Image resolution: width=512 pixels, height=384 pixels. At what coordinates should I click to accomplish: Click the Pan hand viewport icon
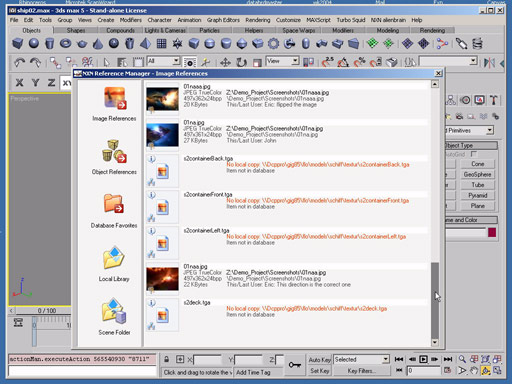tap(474, 371)
